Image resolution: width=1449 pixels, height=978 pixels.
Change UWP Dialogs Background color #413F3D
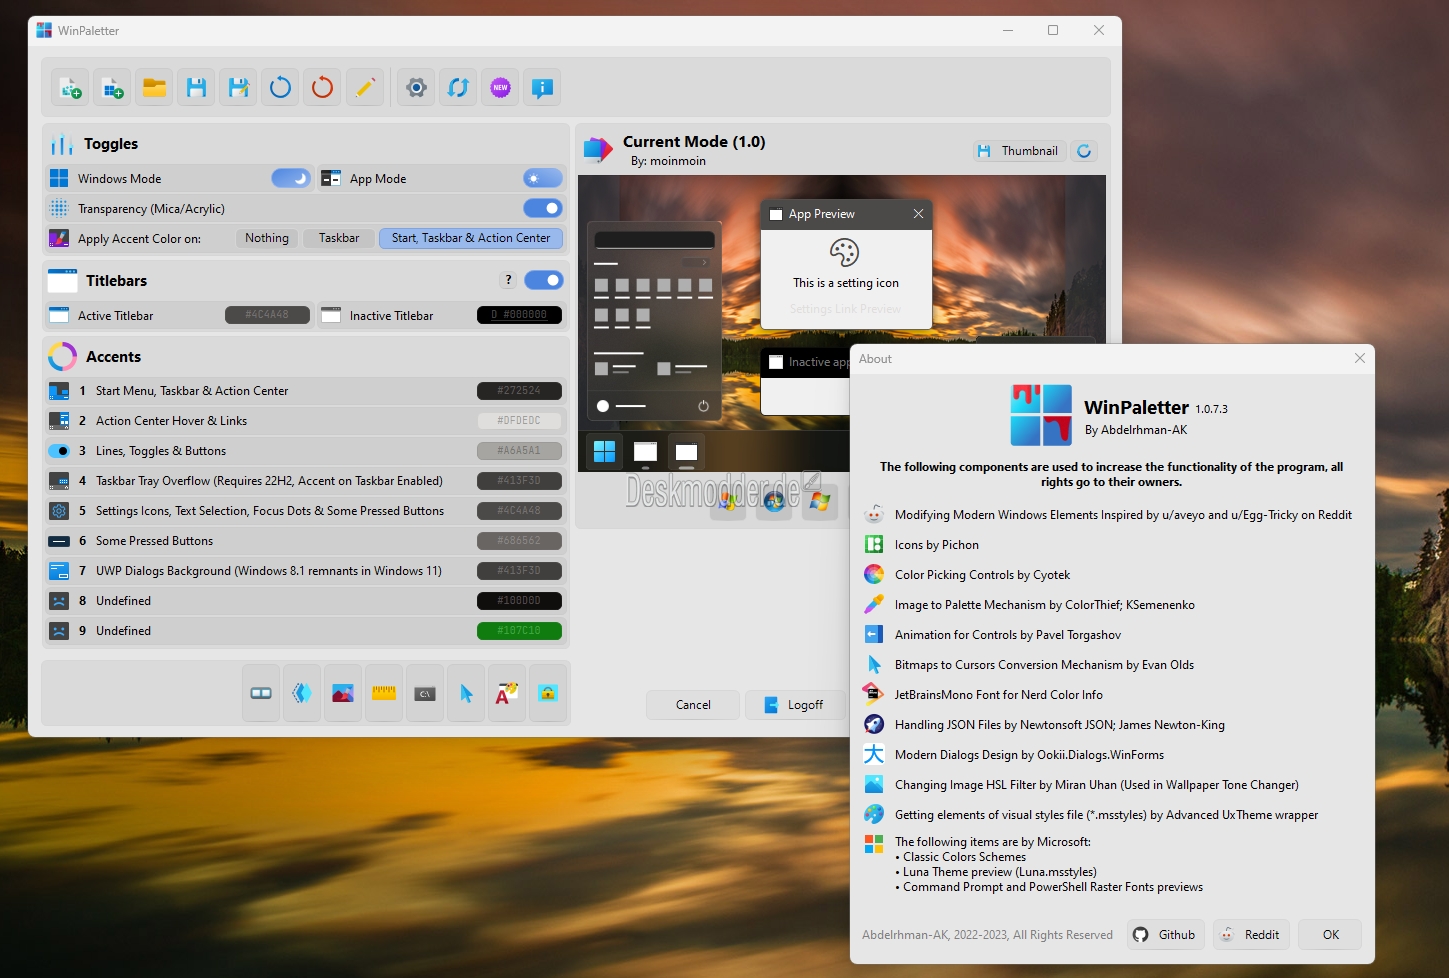click(x=519, y=571)
